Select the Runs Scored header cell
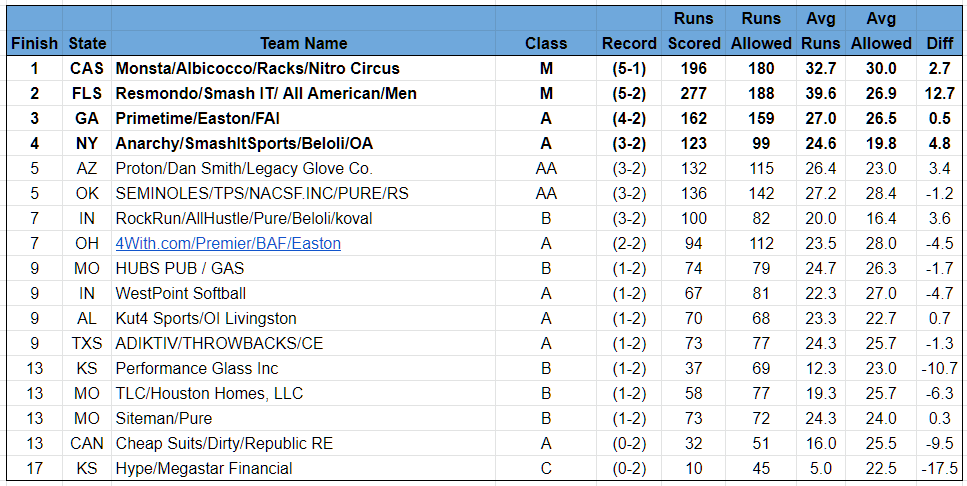This screenshot has width=967, height=486. coord(694,31)
